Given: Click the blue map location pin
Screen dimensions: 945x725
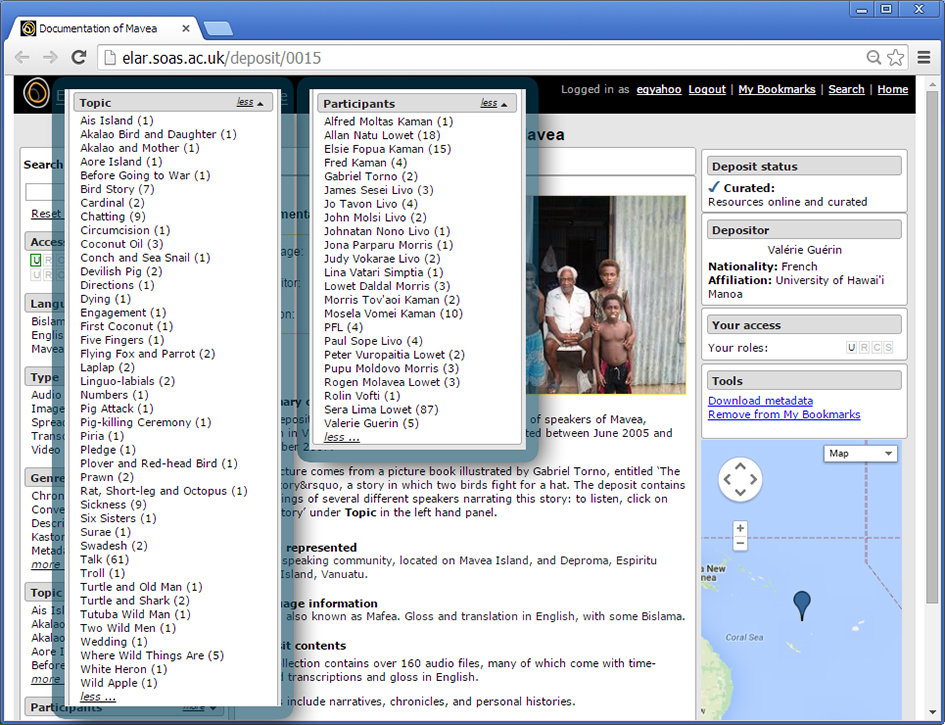Looking at the screenshot, I should pyautogui.click(x=802, y=604).
